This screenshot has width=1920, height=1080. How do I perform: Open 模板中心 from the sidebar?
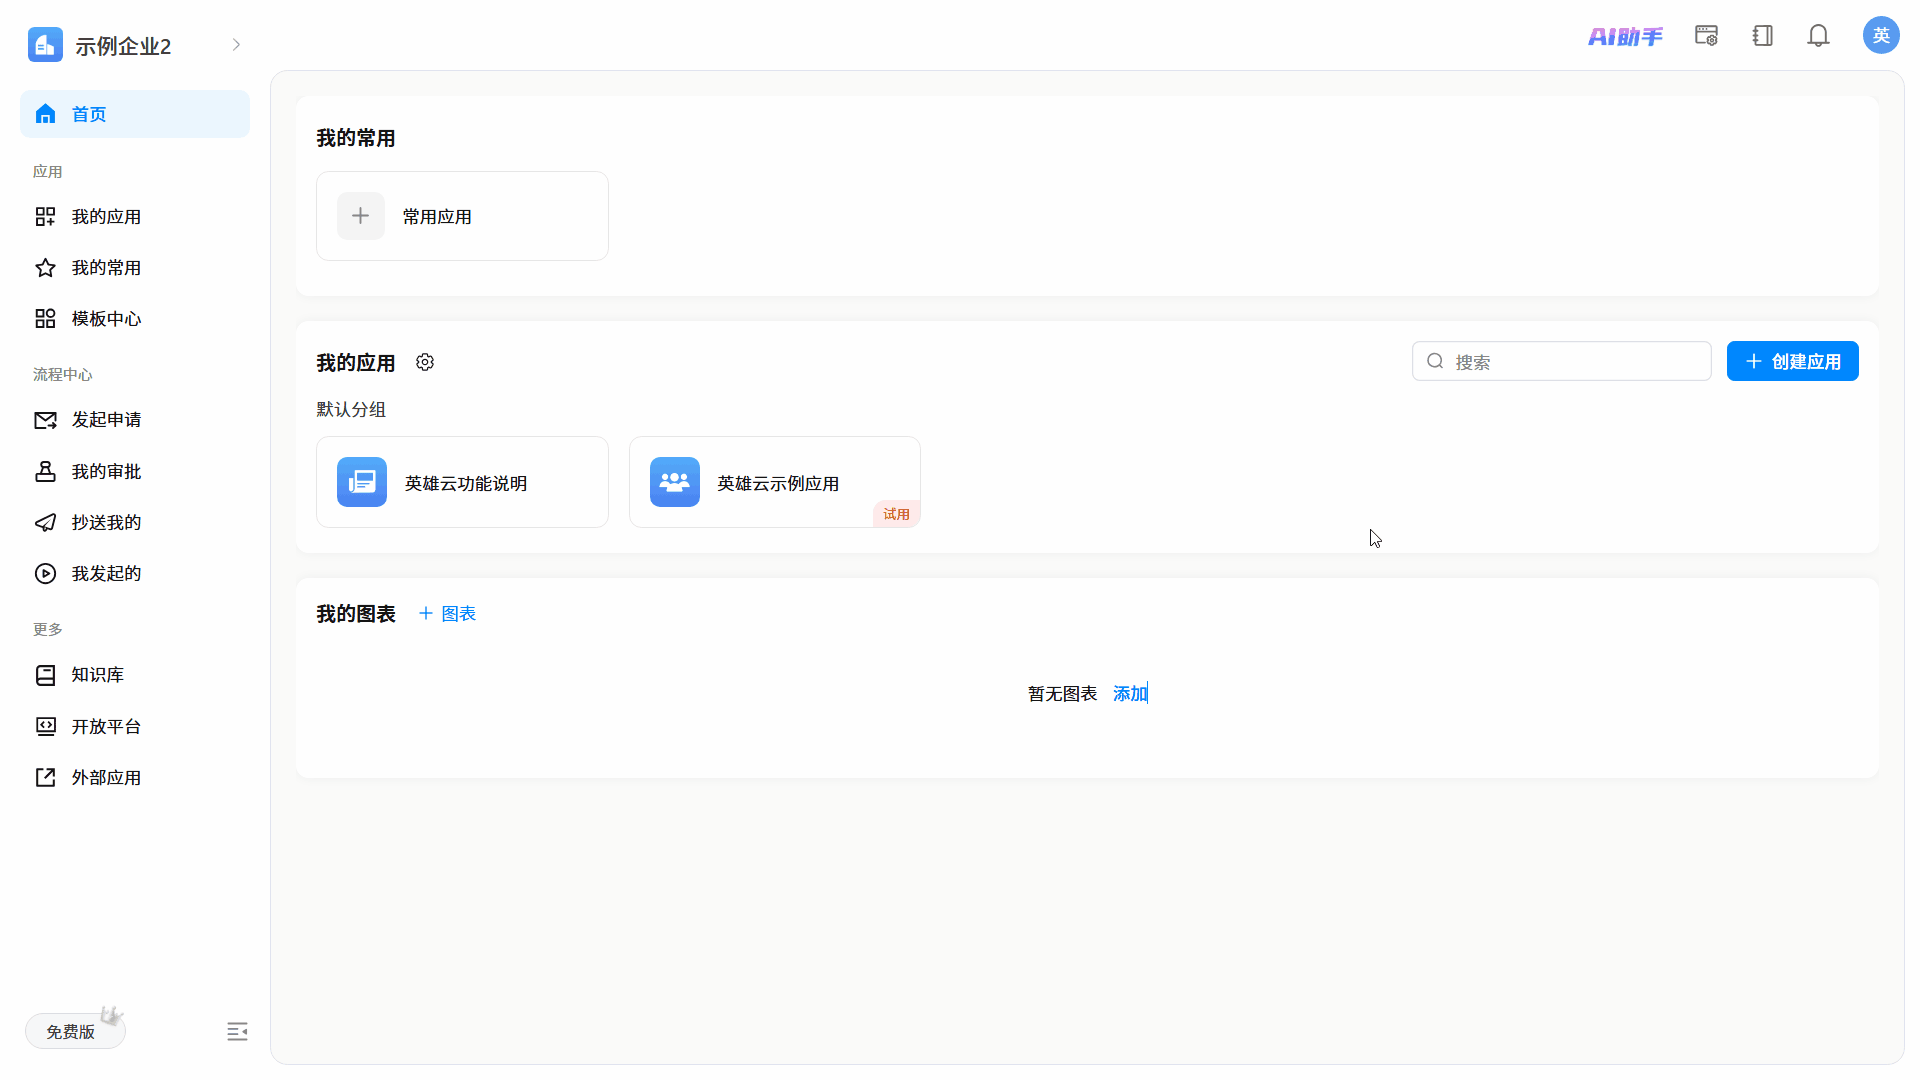(135, 319)
